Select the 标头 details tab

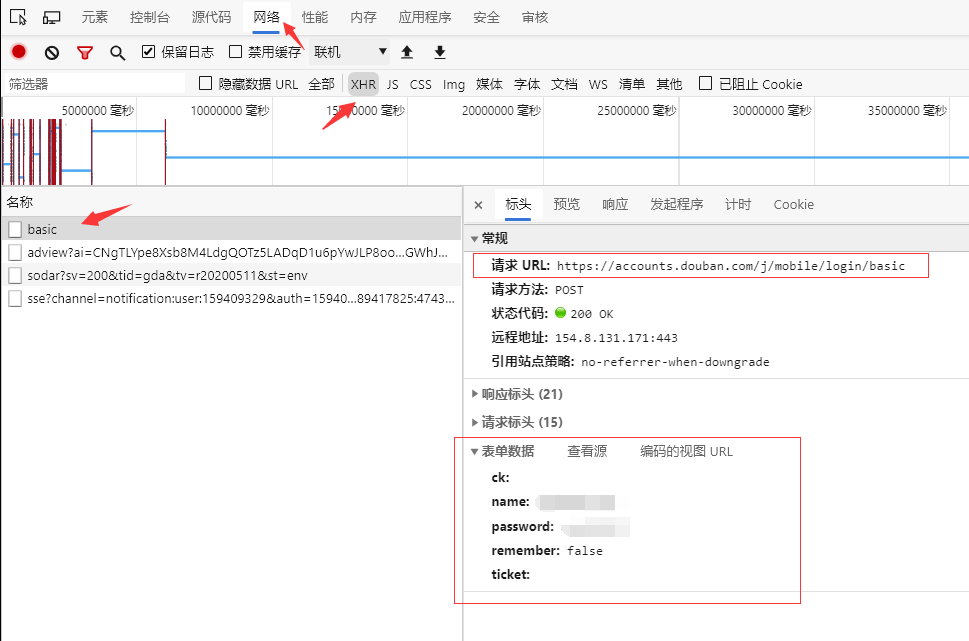[518, 205]
